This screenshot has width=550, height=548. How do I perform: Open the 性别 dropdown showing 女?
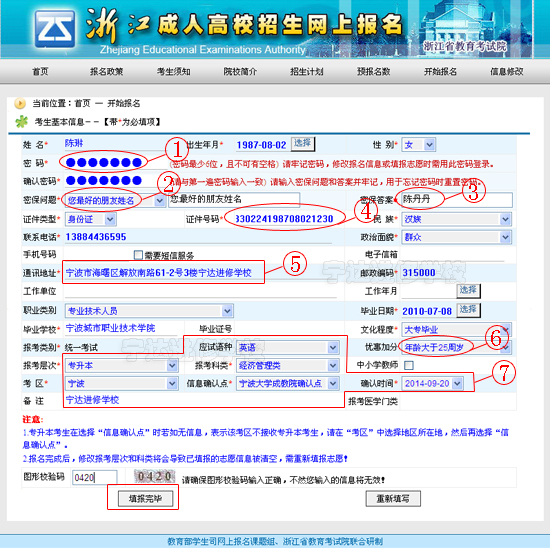coord(418,145)
